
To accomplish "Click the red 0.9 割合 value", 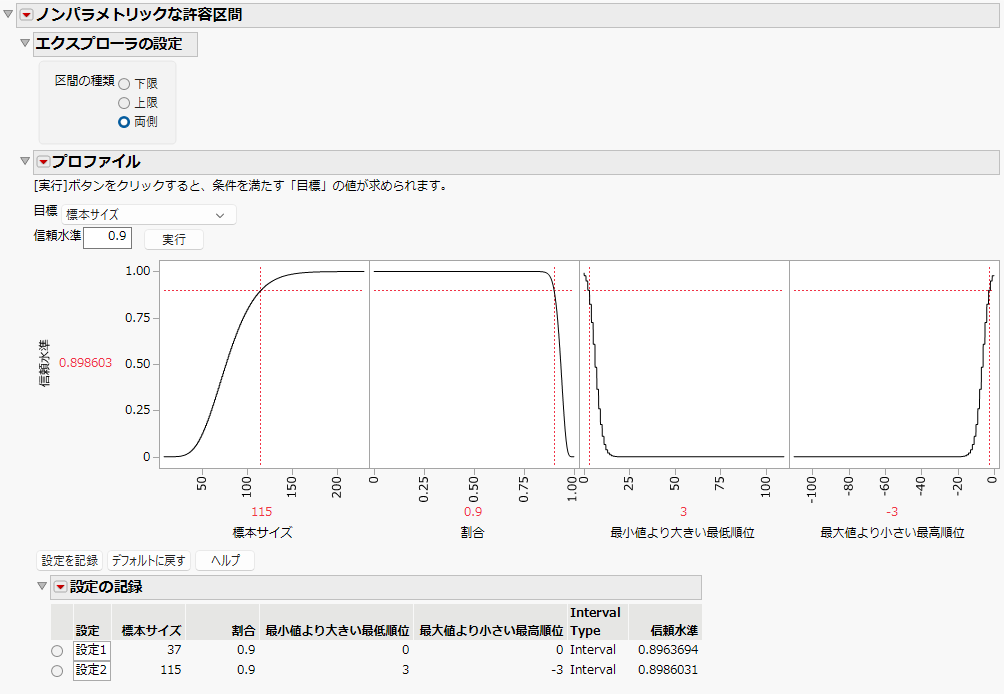I will coord(473,512).
